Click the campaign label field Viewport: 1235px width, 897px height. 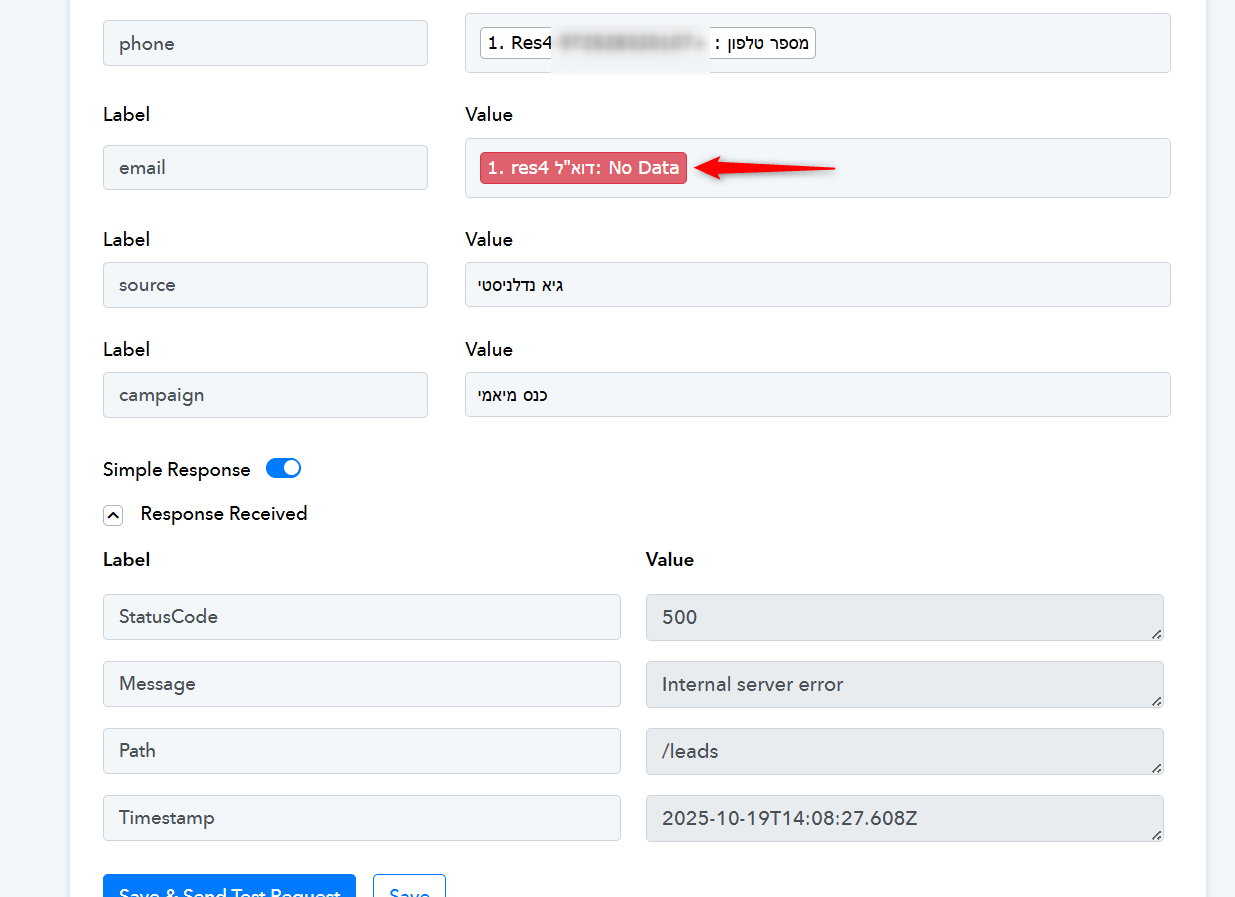pyautogui.click(x=265, y=395)
